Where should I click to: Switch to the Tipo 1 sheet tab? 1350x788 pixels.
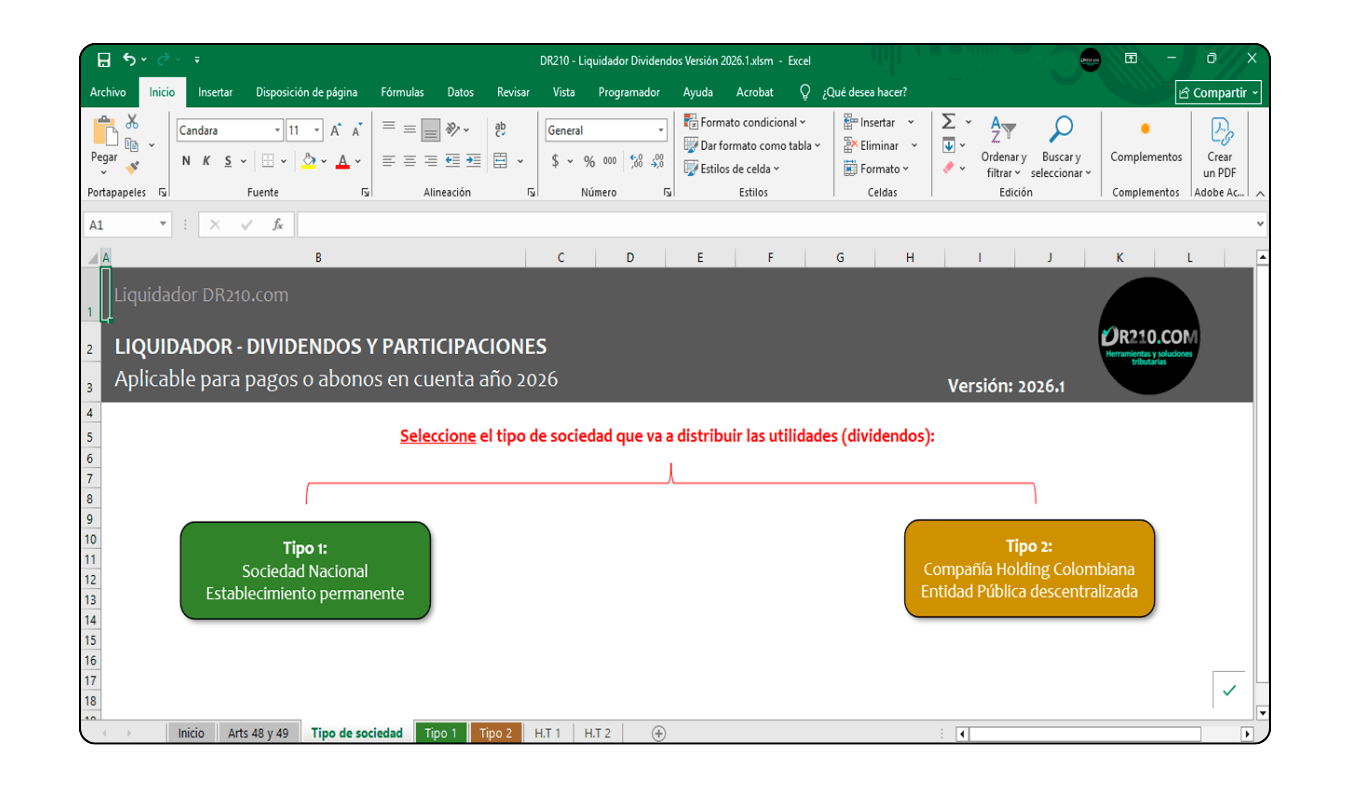(440, 733)
